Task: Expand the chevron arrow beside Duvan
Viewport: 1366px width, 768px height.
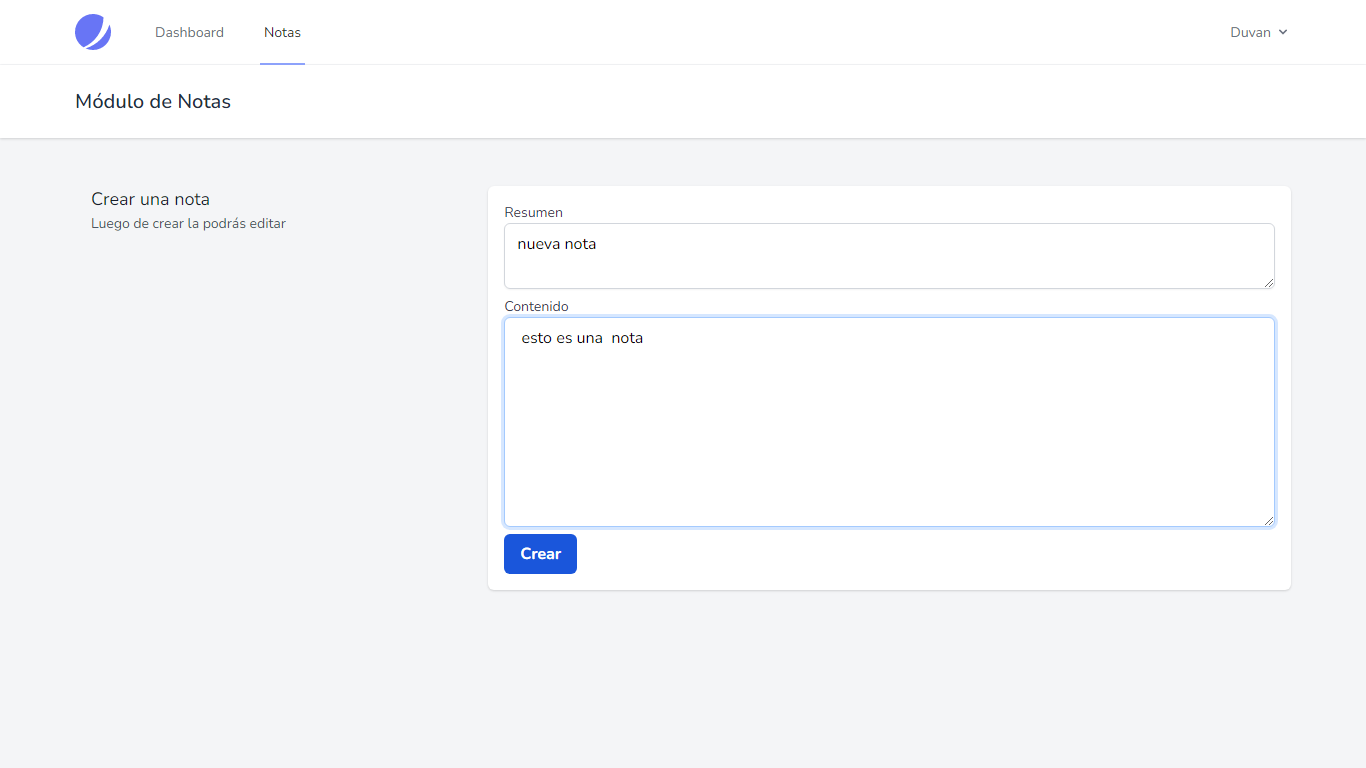Action: tap(1283, 32)
